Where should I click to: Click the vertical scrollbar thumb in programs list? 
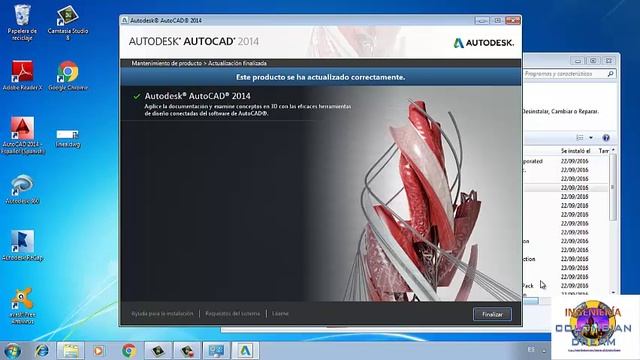613,188
